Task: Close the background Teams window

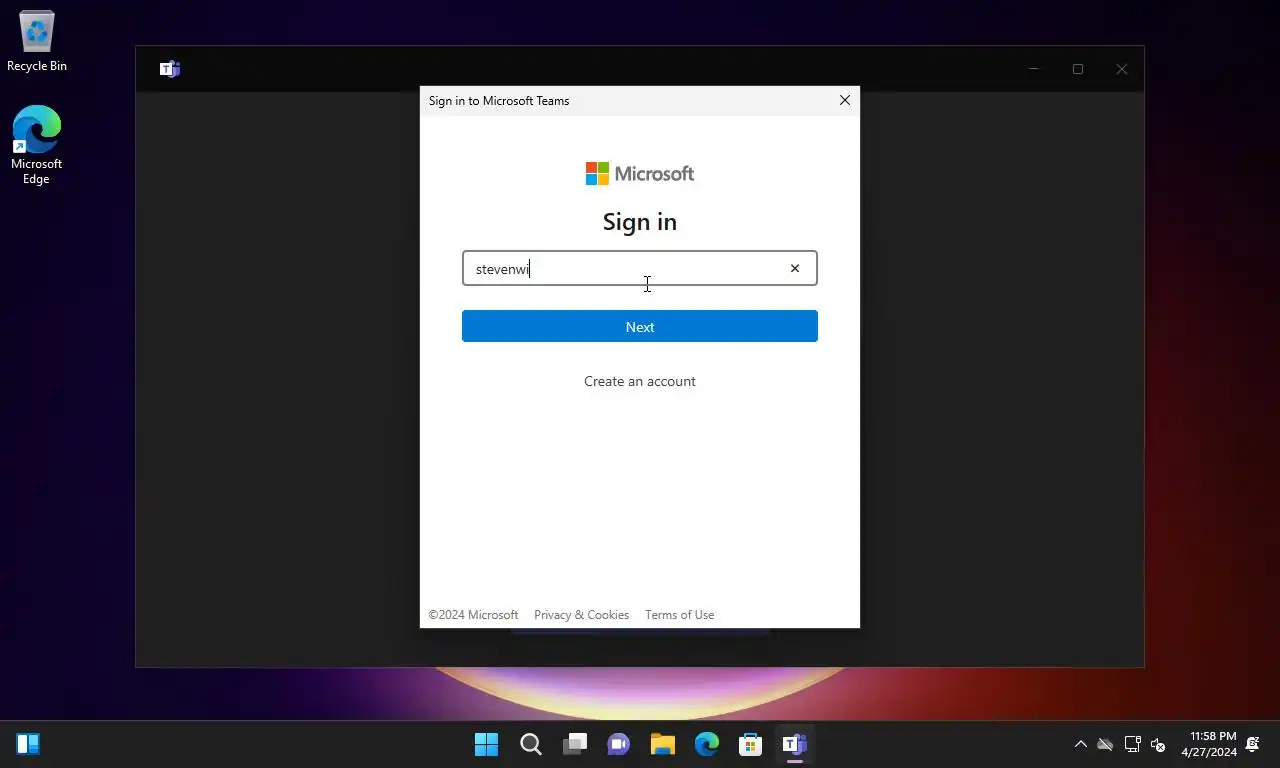Action: (x=1122, y=69)
